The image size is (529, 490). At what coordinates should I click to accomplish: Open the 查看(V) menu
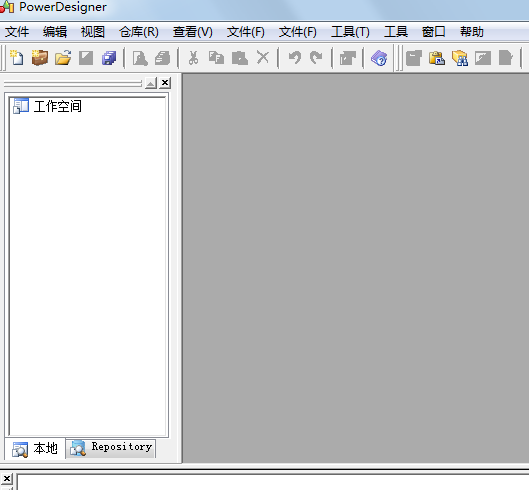[x=193, y=32]
